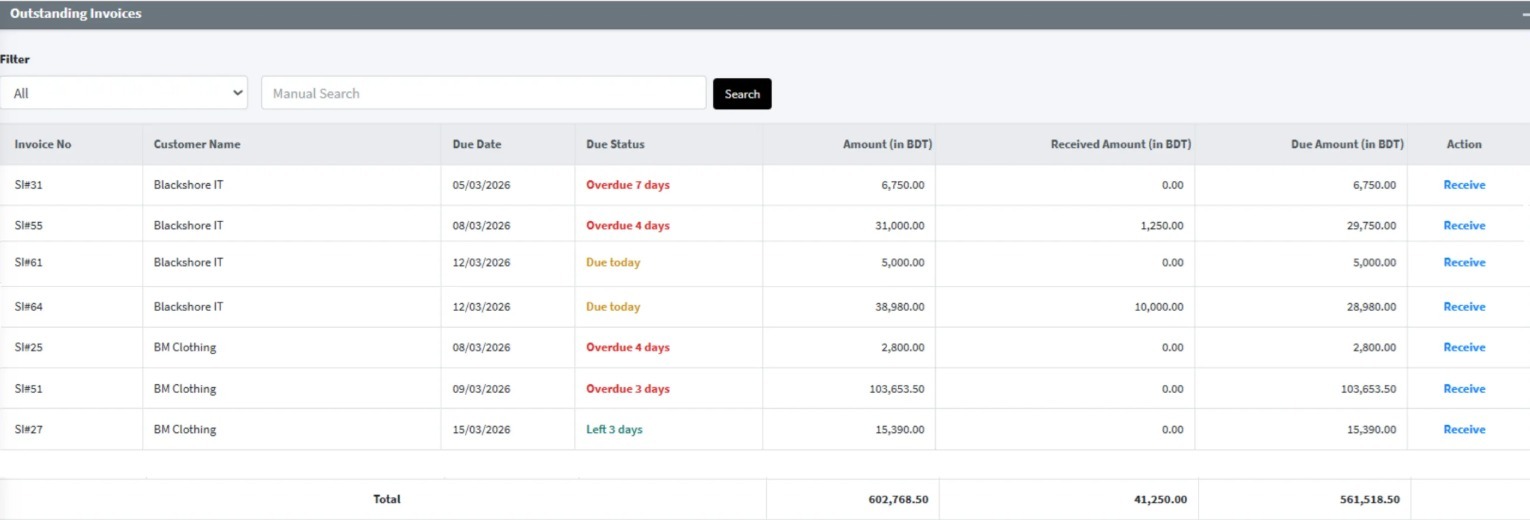Image resolution: width=1530 pixels, height=520 pixels.
Task: Click BM Clothing in SI#27 row
Action: [185, 430]
